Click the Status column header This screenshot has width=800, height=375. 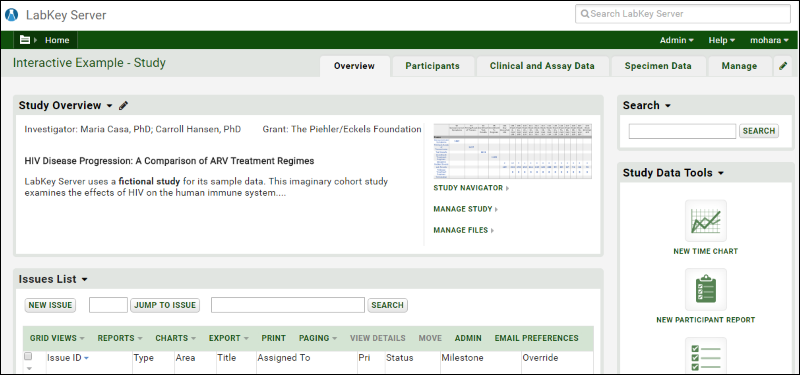[399, 358]
